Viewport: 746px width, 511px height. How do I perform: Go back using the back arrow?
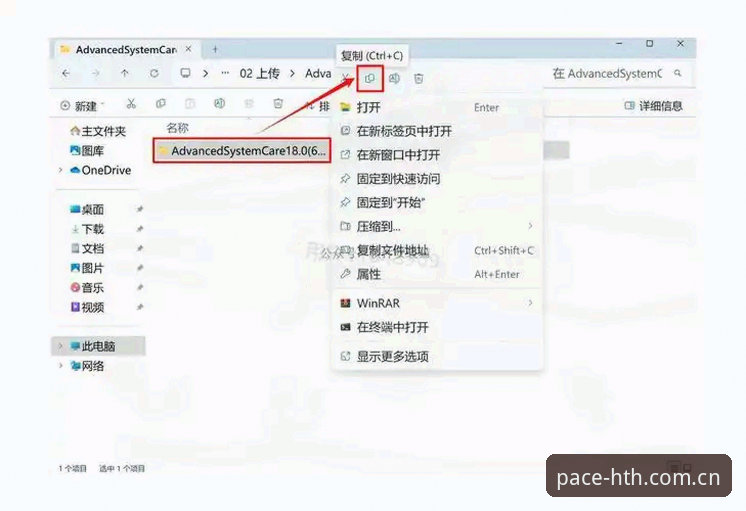point(66,73)
